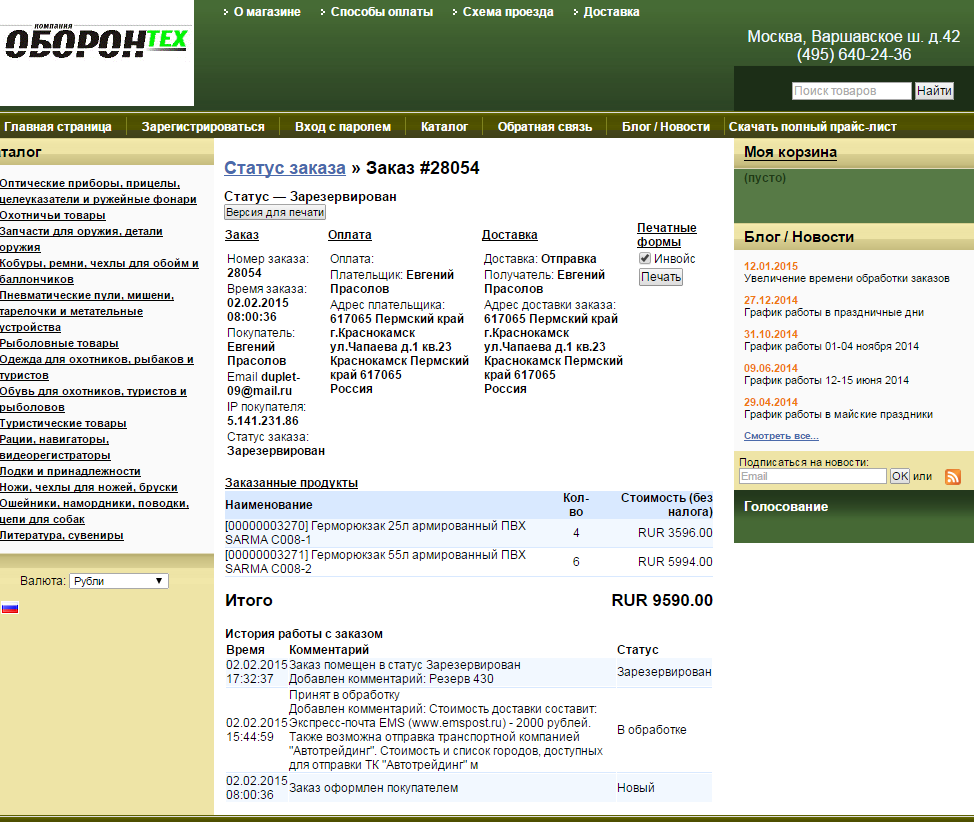Open category Ошейники, намордники, поводки
This screenshot has width=974, height=822.
pyautogui.click(x=94, y=511)
